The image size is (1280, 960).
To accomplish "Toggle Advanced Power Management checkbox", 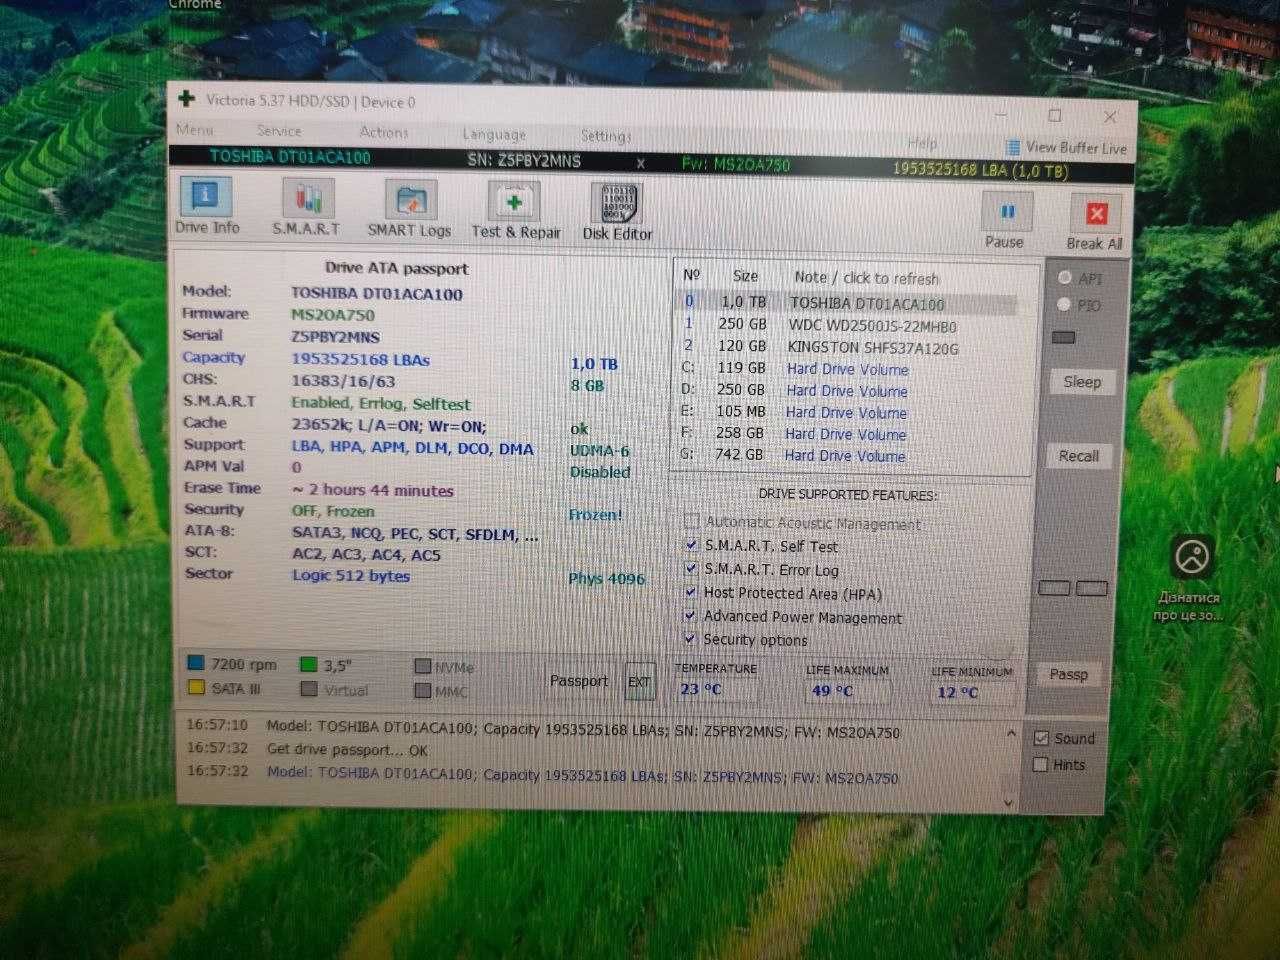I will click(x=690, y=615).
